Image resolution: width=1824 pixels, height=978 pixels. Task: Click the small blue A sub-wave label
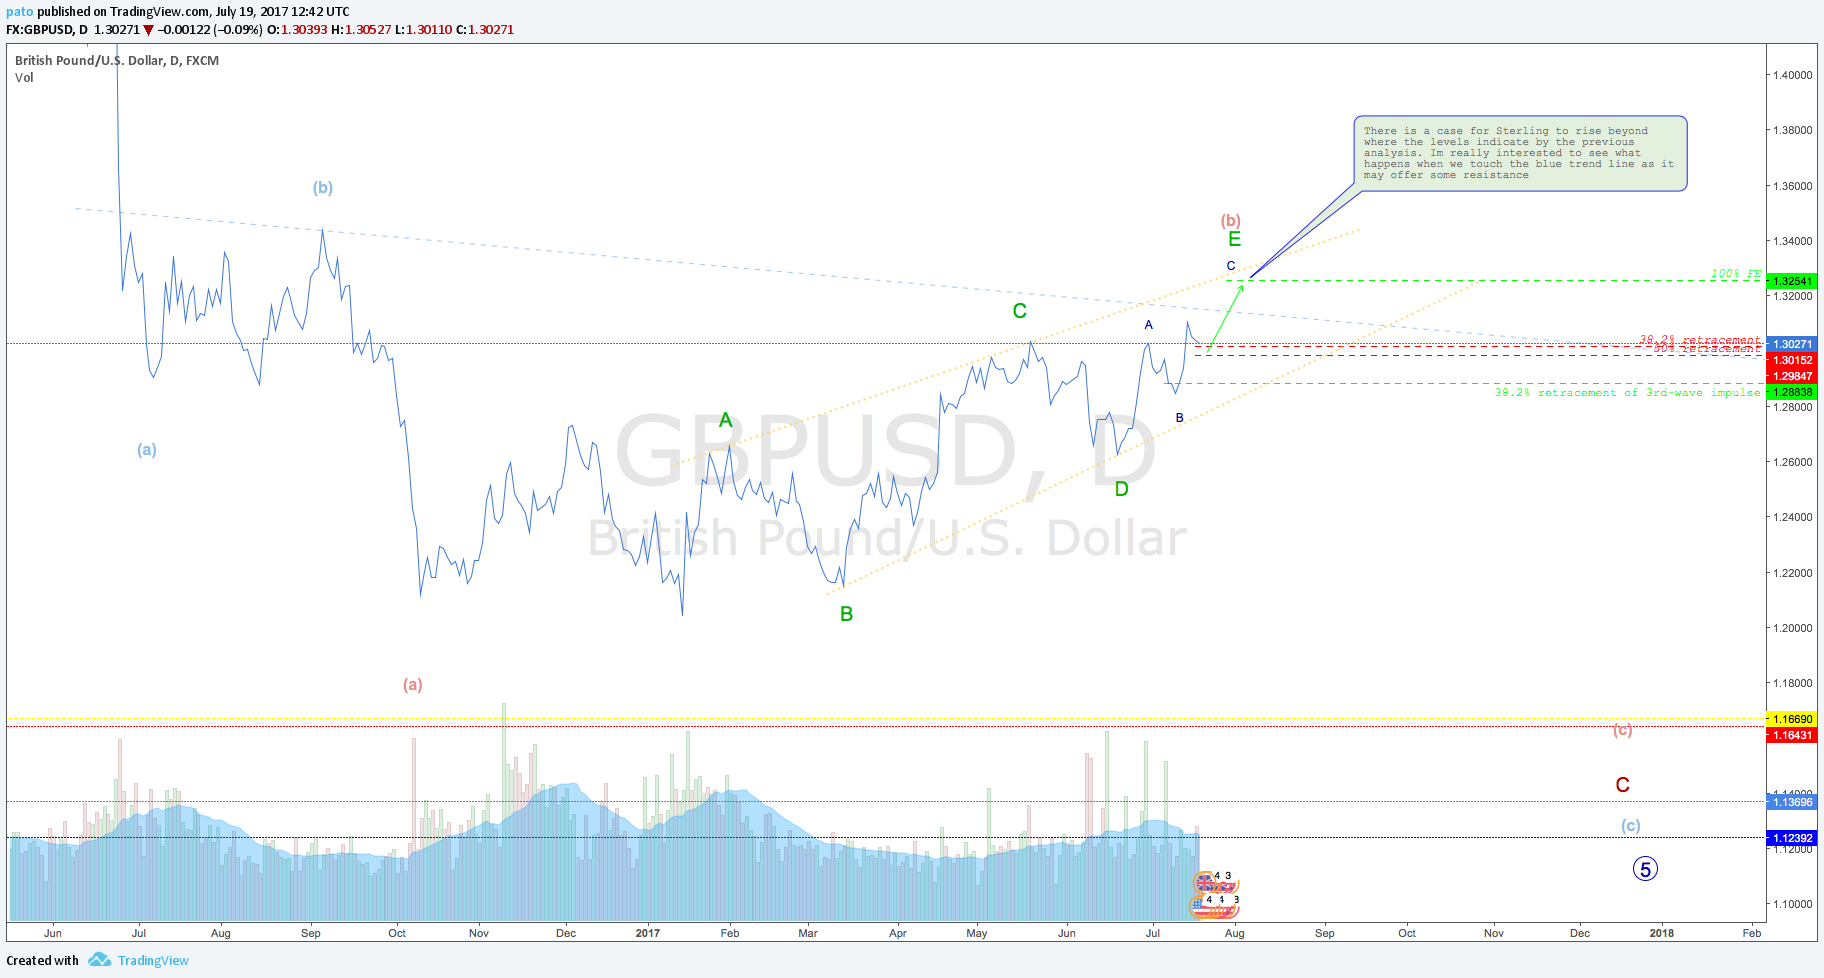click(x=1148, y=325)
